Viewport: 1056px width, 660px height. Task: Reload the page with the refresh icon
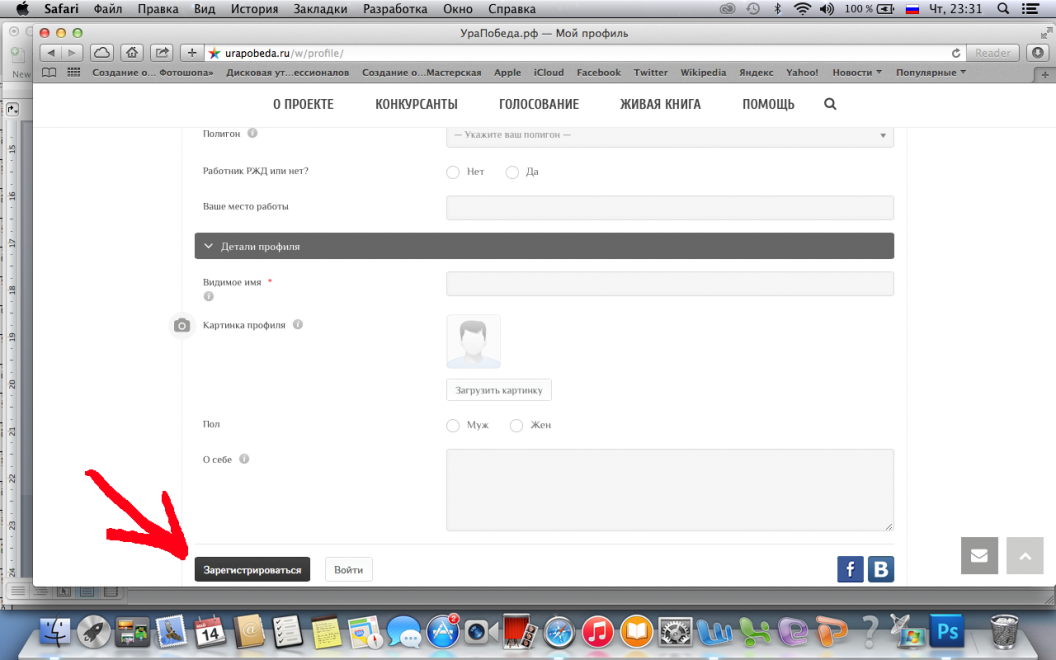click(x=956, y=53)
